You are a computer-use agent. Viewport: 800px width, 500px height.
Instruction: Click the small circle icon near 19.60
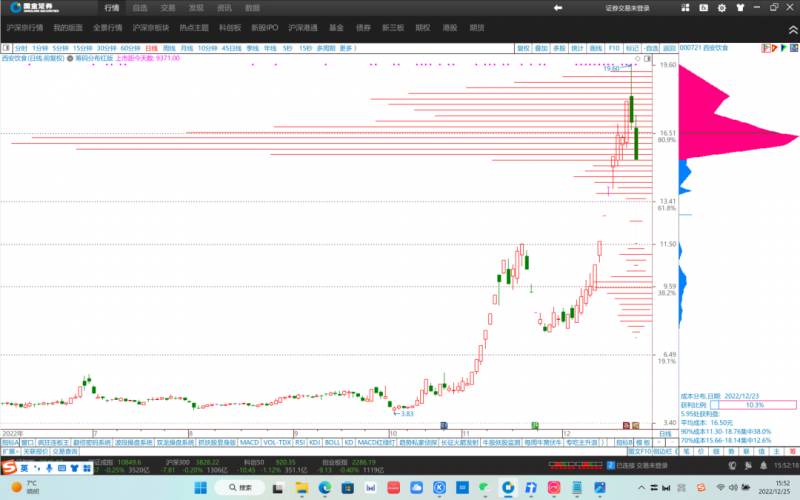[637, 59]
